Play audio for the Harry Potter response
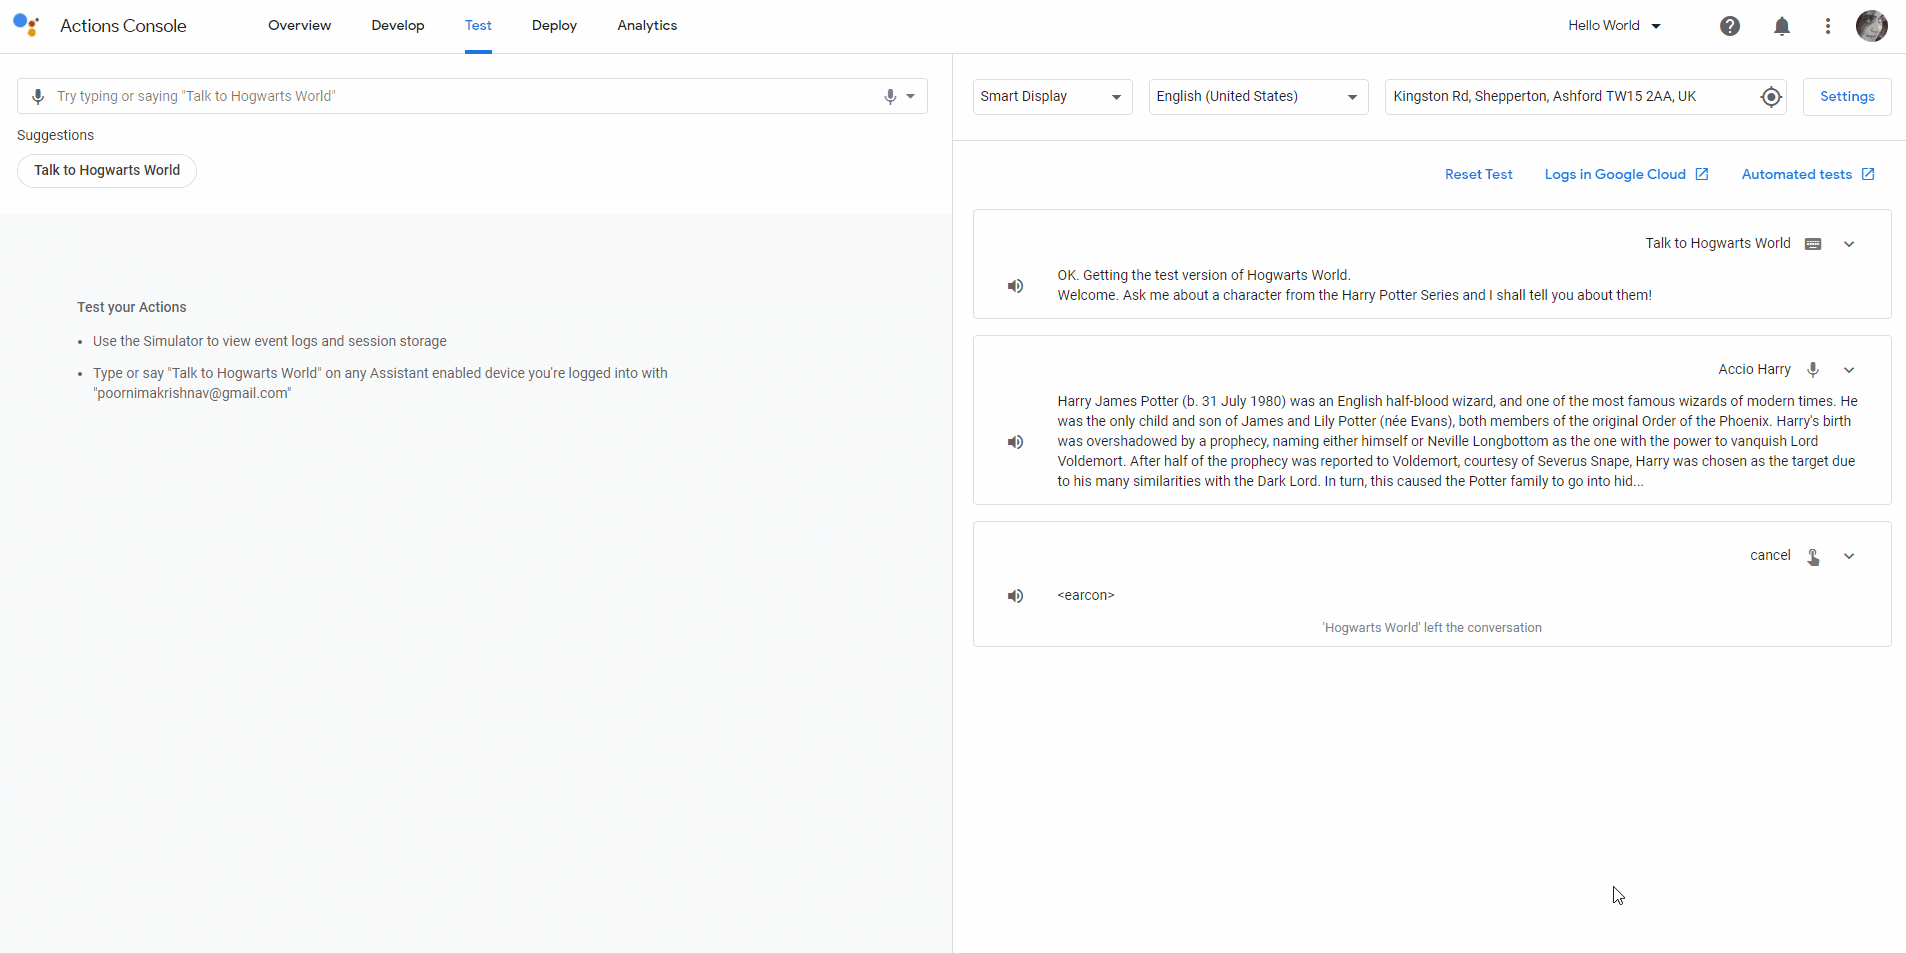Viewport: 1906px width, 953px height. (1016, 442)
